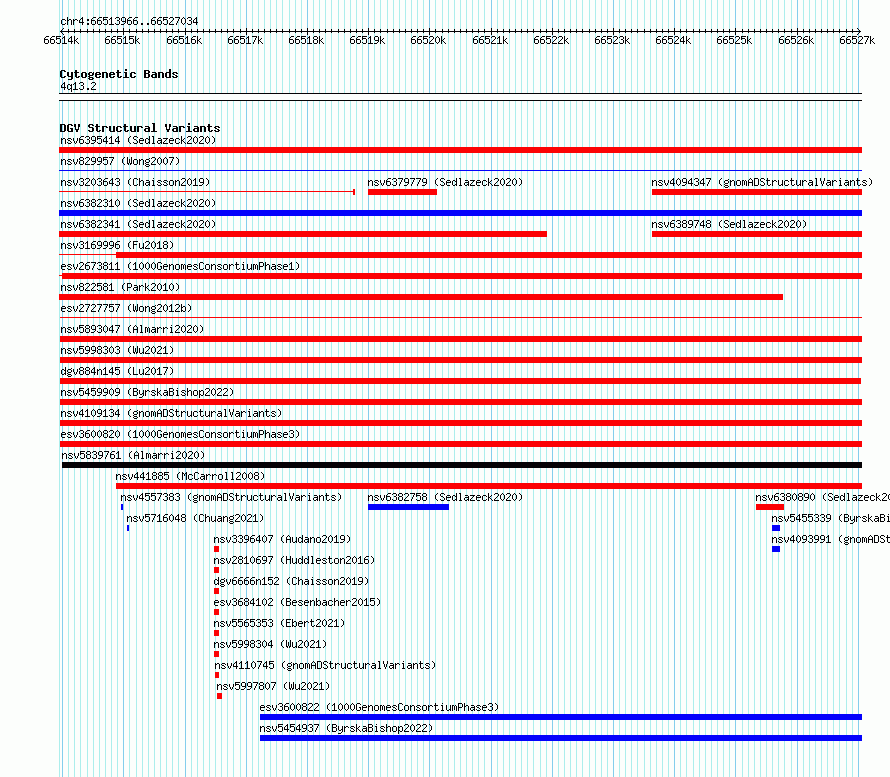Open the nsv829957 (Wong2007) variant

pyautogui.click(x=120, y=161)
